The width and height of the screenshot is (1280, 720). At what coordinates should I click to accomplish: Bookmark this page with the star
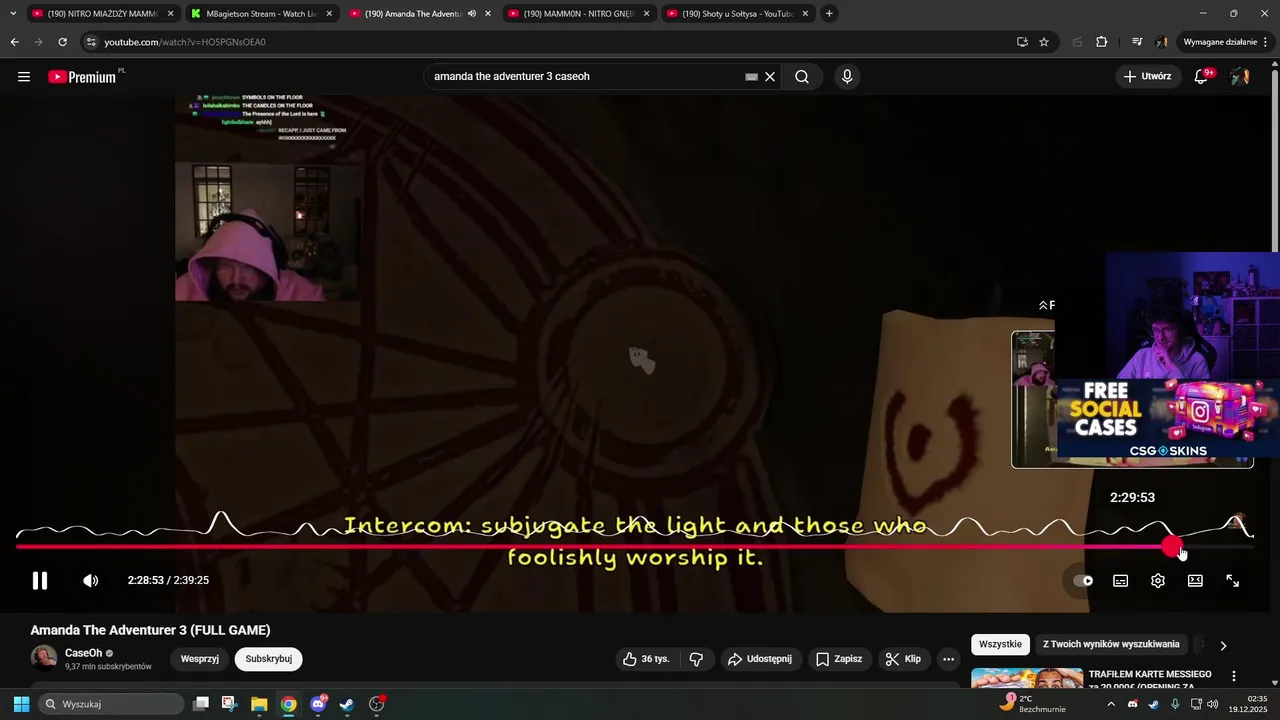tap(1044, 42)
